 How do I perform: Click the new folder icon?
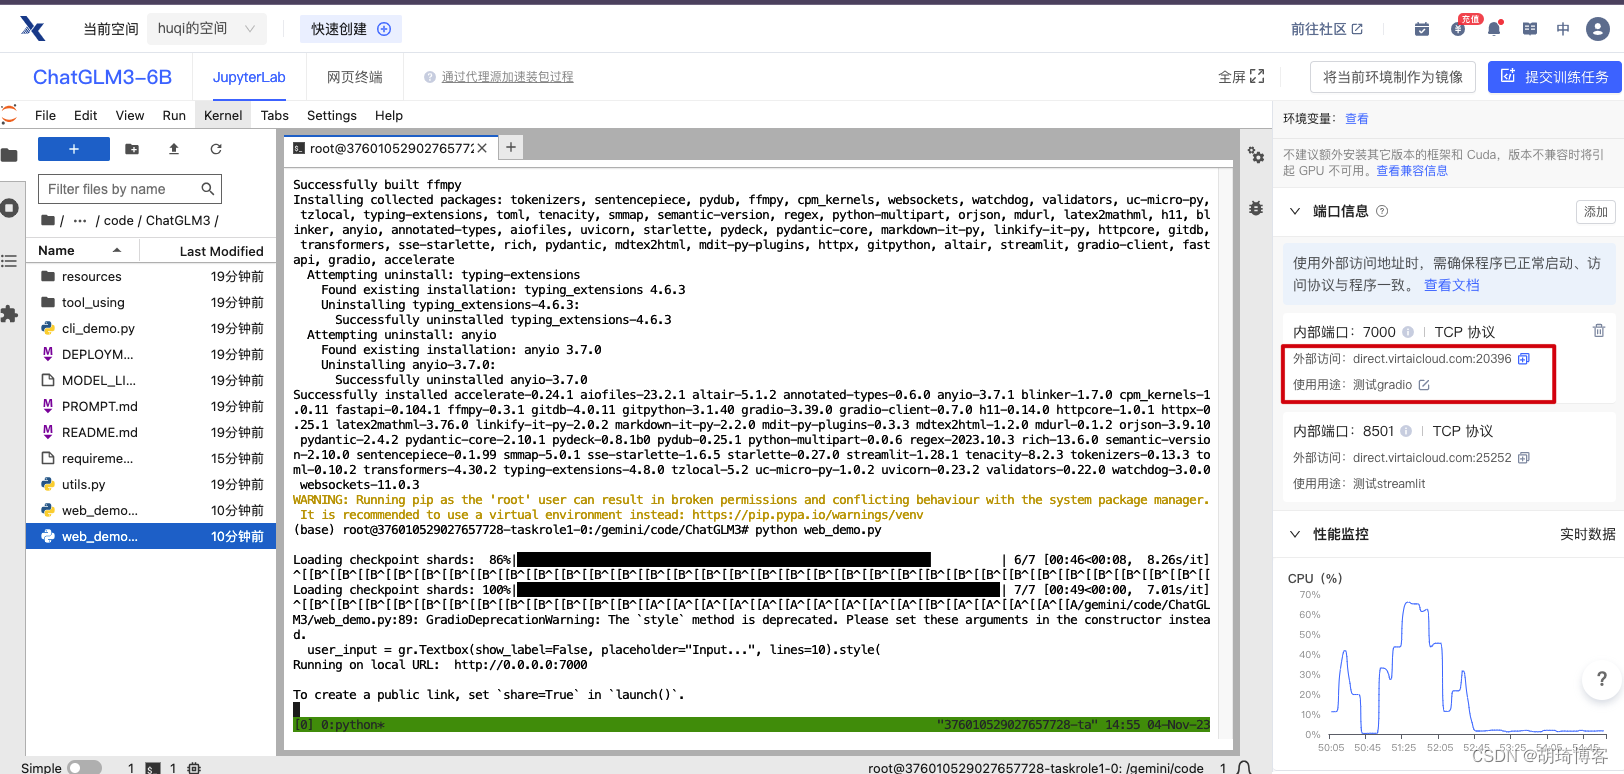coord(132,149)
